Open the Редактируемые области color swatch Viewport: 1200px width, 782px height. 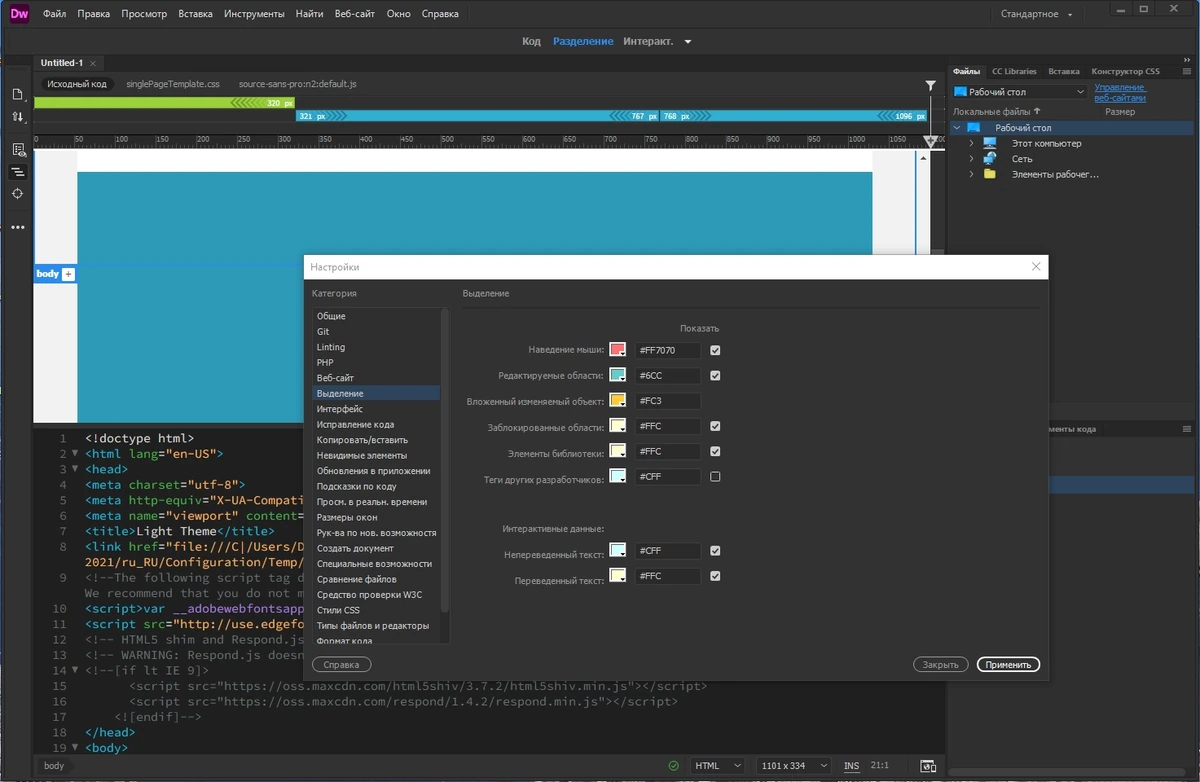tap(618, 376)
